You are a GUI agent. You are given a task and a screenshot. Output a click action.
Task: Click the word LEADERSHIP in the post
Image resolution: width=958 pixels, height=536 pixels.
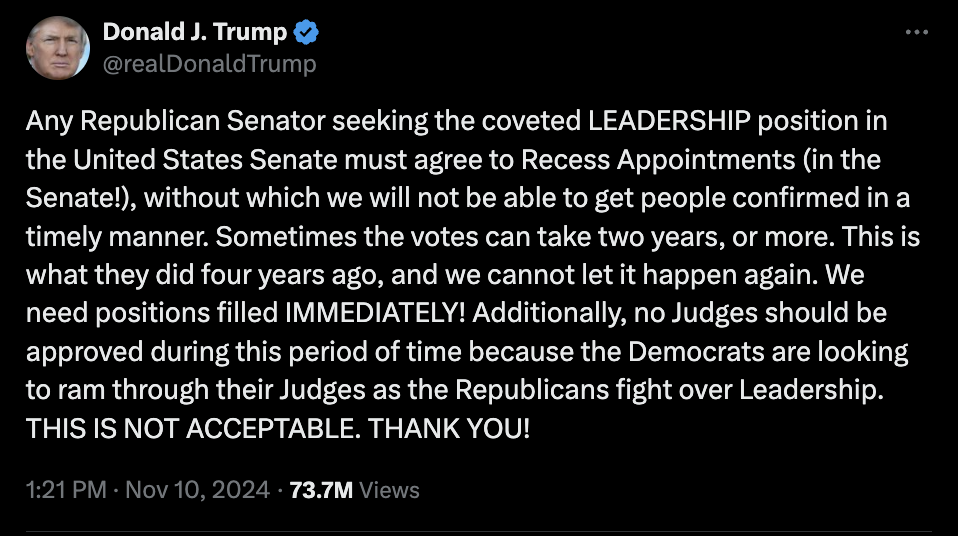(669, 121)
